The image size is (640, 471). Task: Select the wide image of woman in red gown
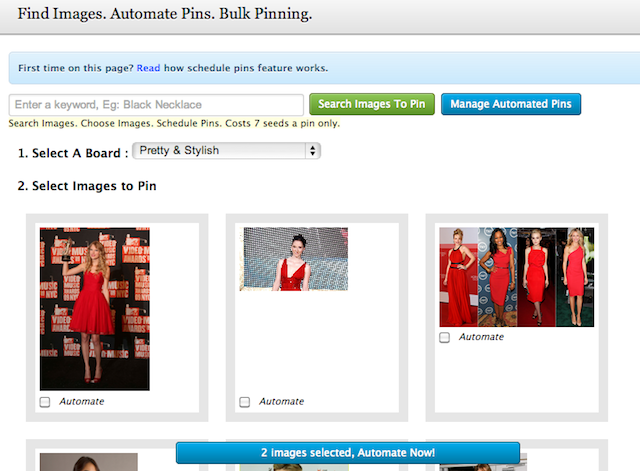click(x=294, y=259)
